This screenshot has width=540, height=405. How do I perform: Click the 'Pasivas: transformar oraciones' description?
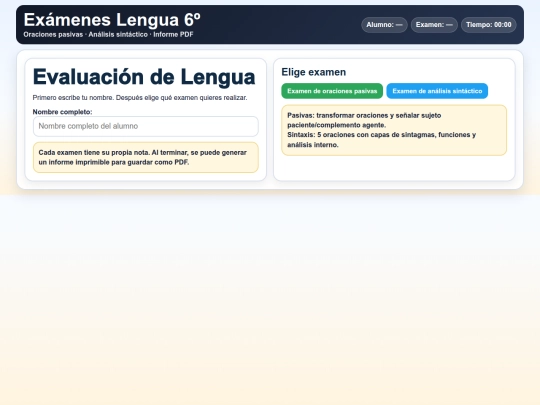coord(364,120)
